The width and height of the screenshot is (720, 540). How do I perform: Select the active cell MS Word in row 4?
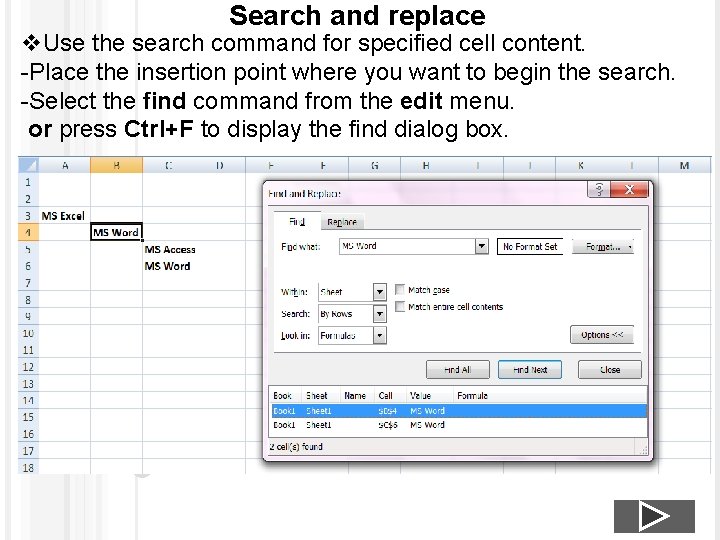116,232
